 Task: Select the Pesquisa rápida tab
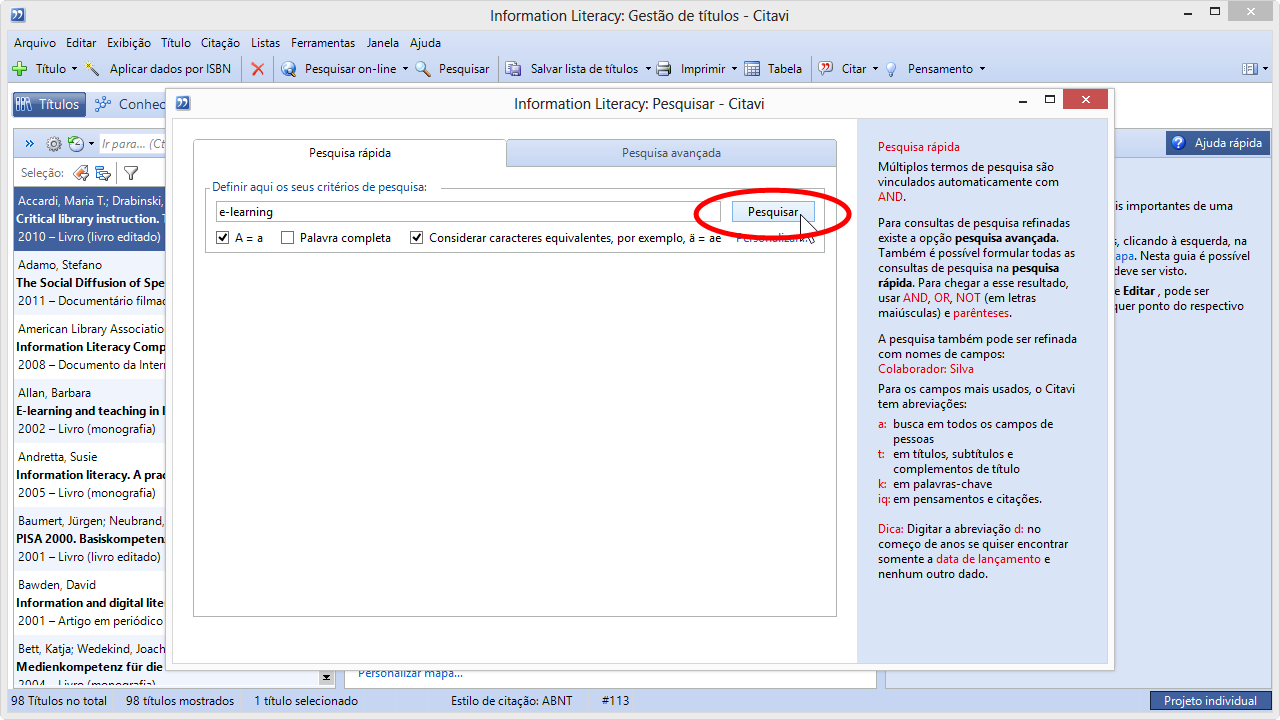tap(350, 153)
